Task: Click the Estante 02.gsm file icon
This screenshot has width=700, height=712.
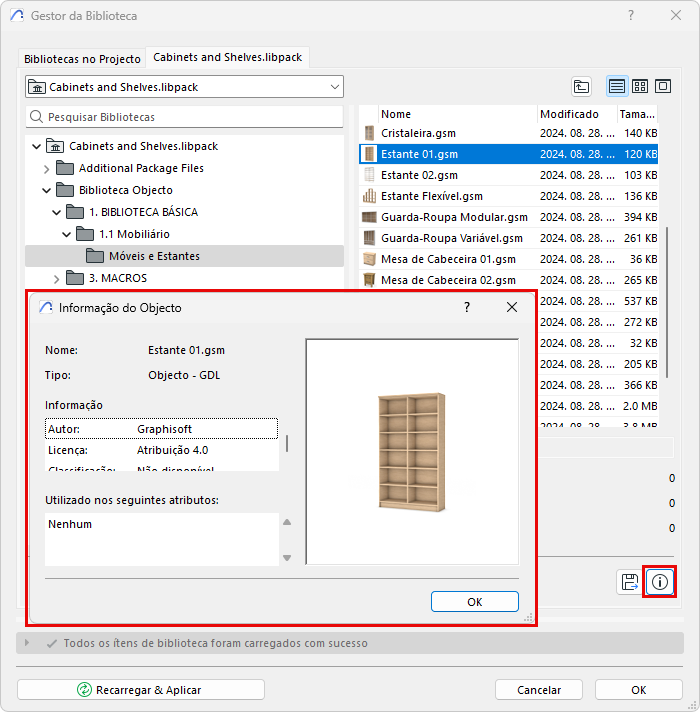Action: click(370, 175)
